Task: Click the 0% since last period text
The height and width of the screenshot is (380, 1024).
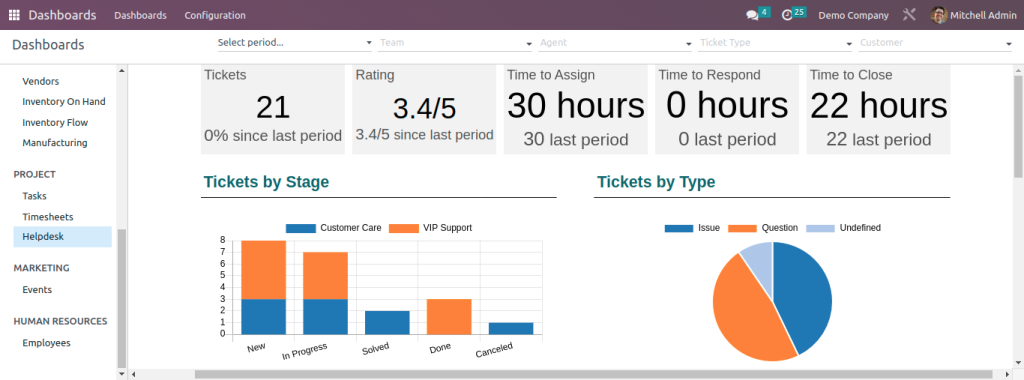Action: coord(273,136)
